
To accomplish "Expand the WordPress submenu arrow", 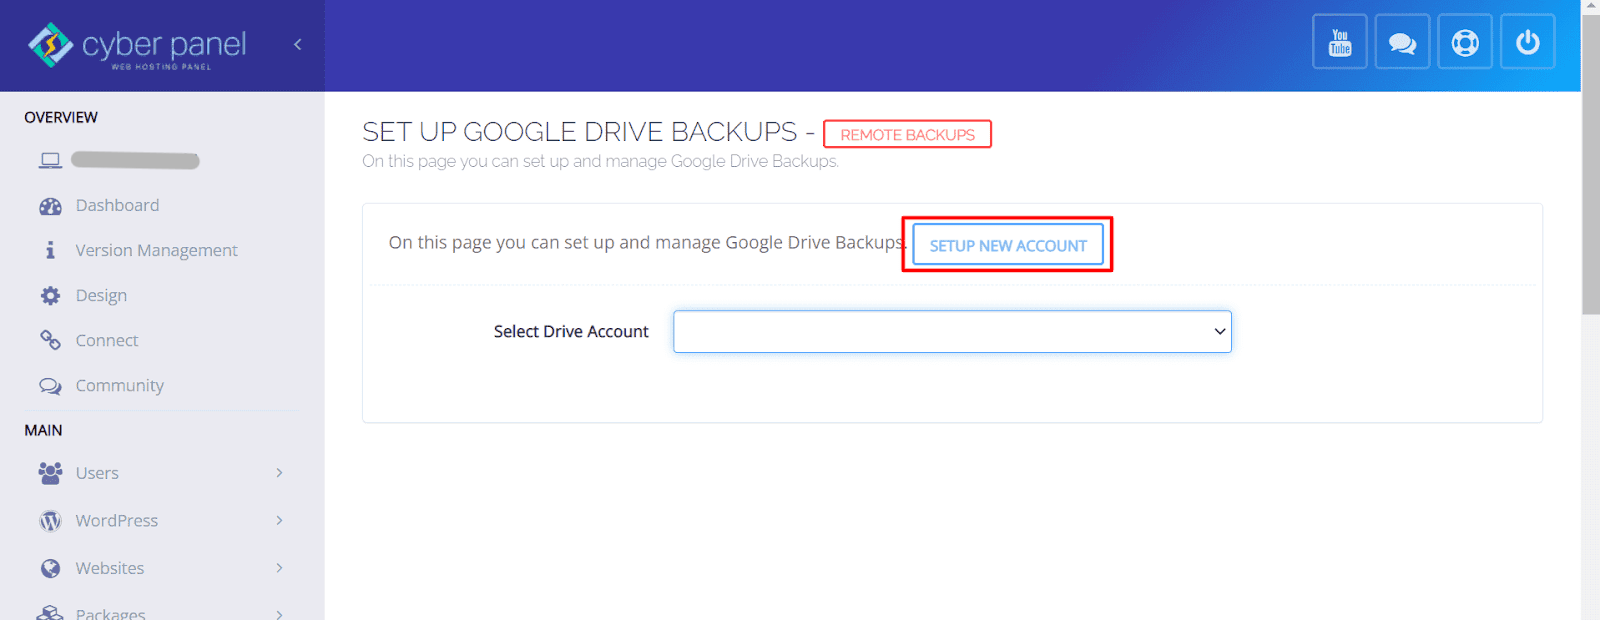I will 279,520.
